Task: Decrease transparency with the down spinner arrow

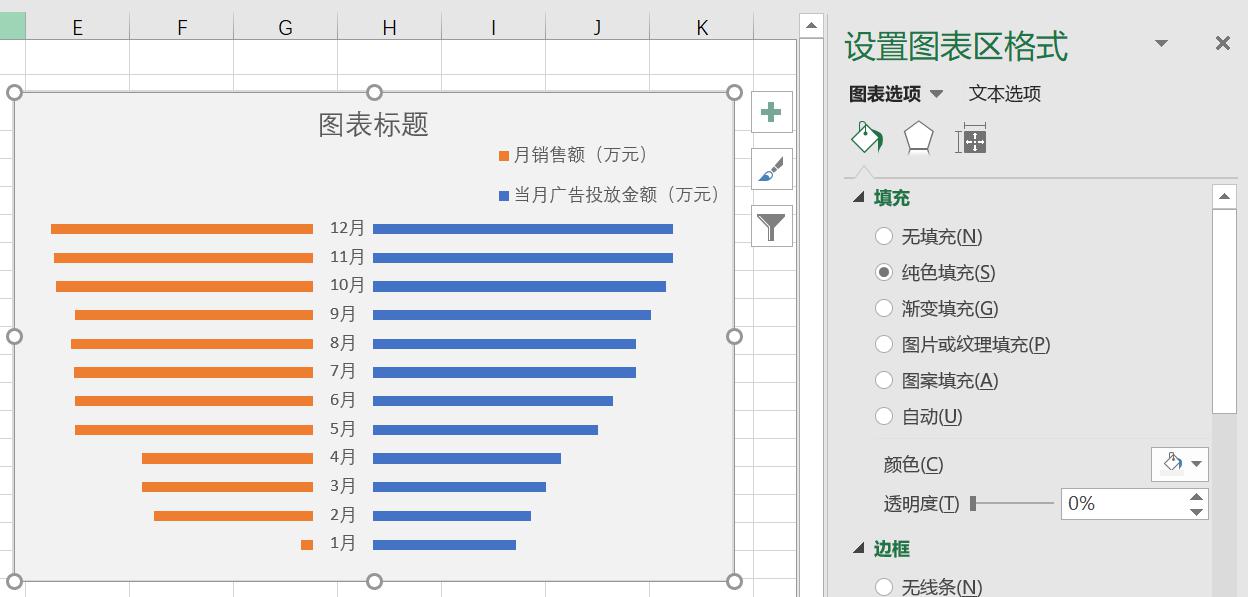Action: point(1197,512)
